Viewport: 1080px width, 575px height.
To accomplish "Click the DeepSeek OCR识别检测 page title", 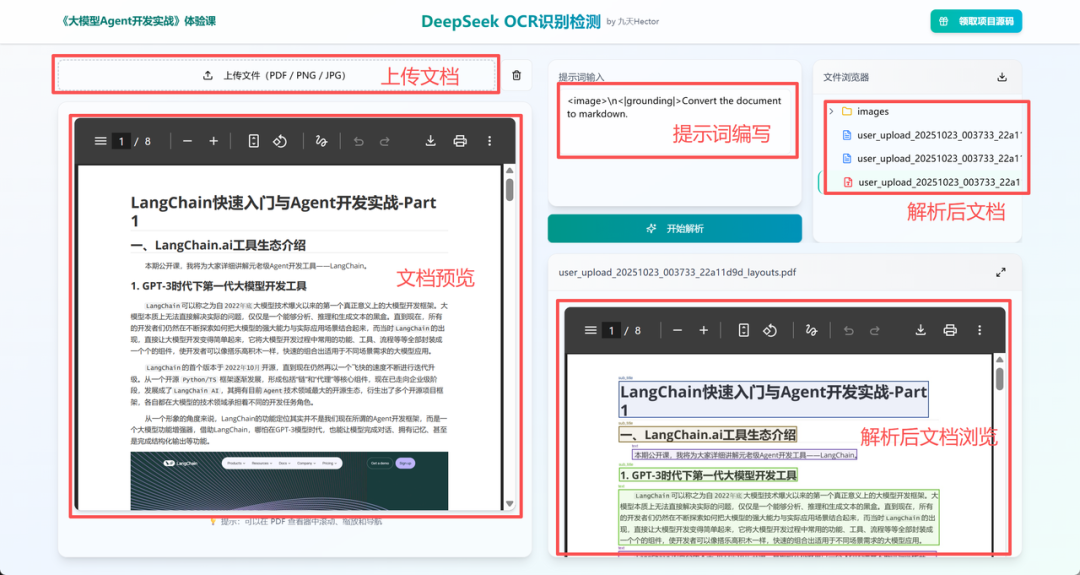I will click(x=510, y=21).
